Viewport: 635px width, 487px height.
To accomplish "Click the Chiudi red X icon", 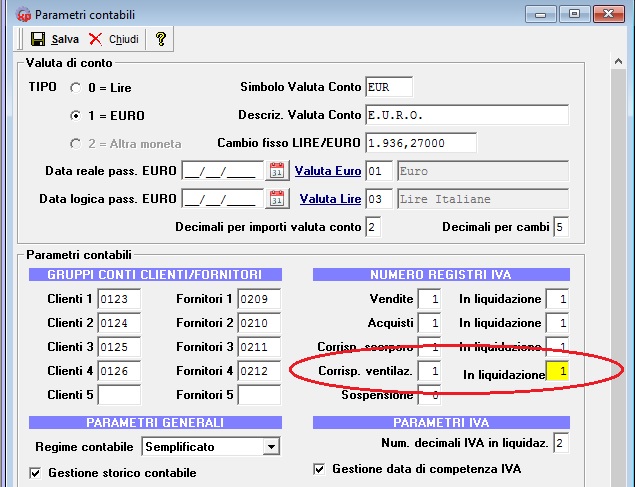I will [x=96, y=39].
